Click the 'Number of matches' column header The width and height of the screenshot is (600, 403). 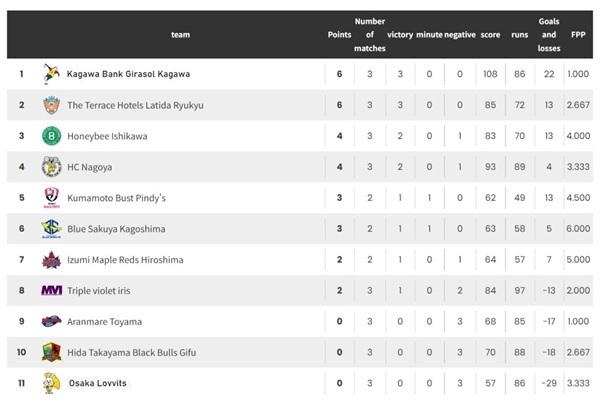point(370,34)
